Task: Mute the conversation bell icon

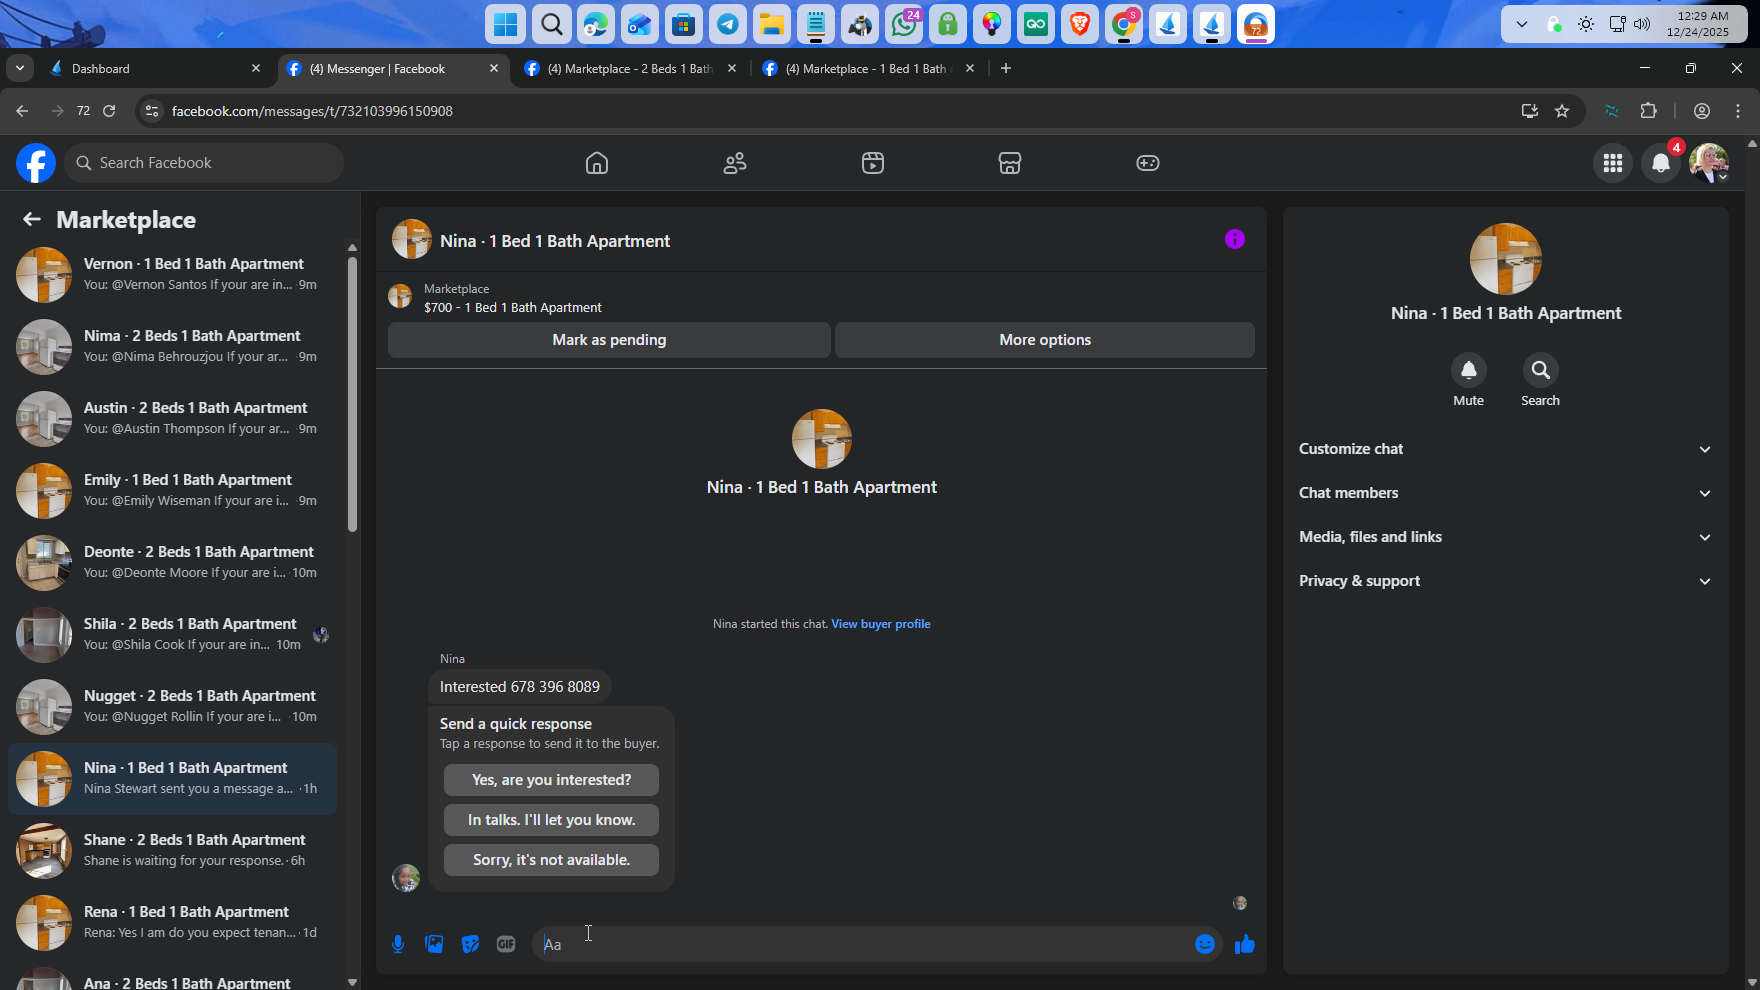Action: pos(1469,370)
